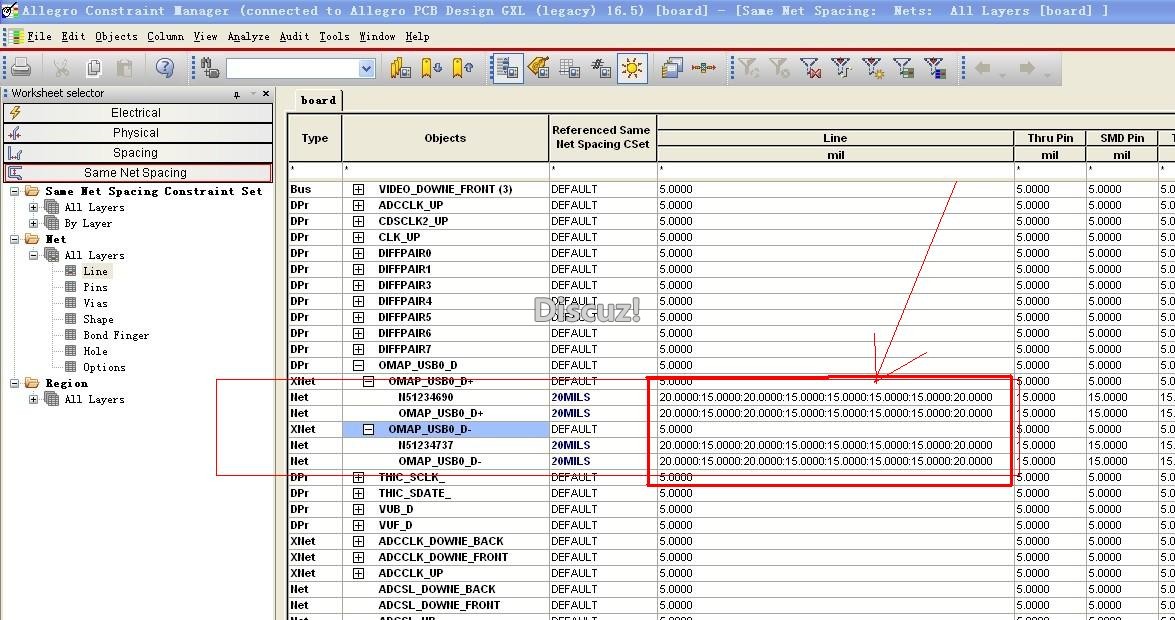Screen dimensions: 1175x620
Task: Click the Print icon in the toolbar
Action: point(21,68)
